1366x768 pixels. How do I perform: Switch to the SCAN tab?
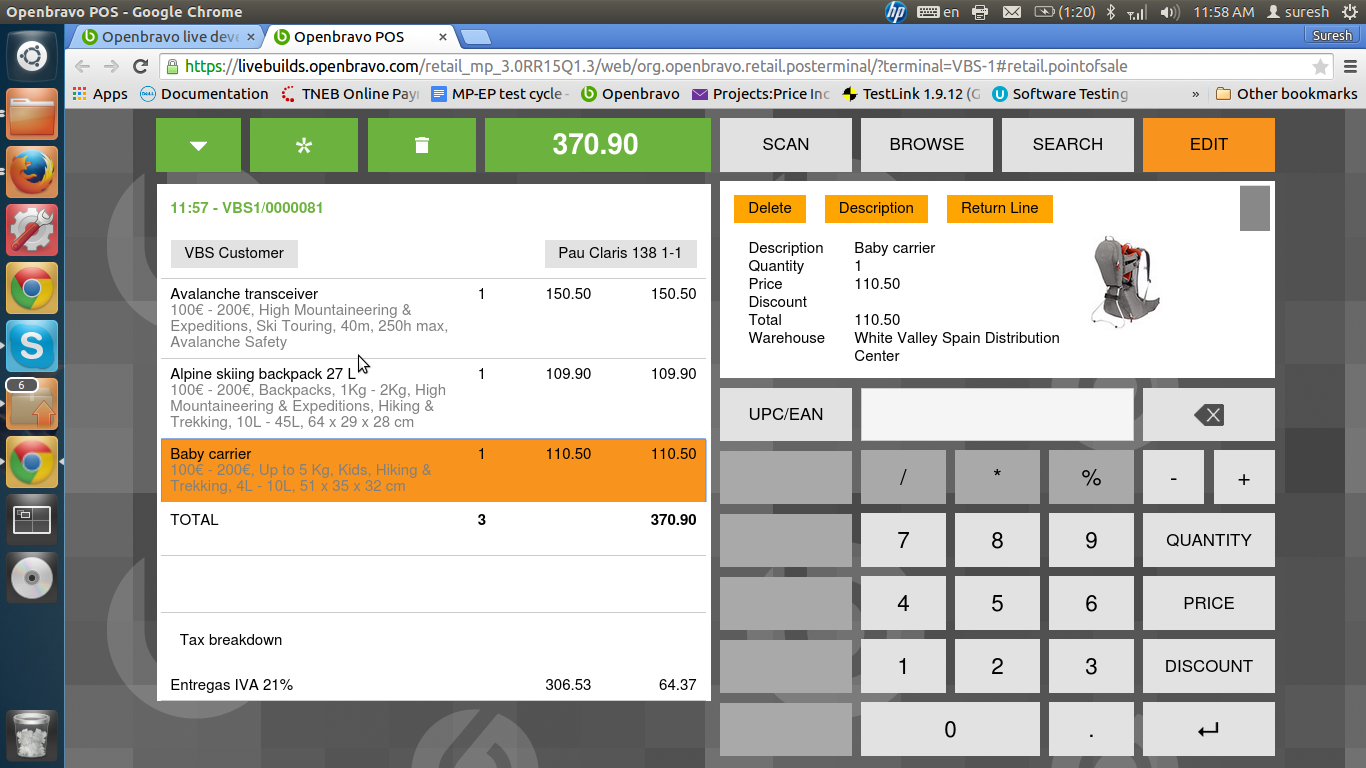(x=786, y=145)
